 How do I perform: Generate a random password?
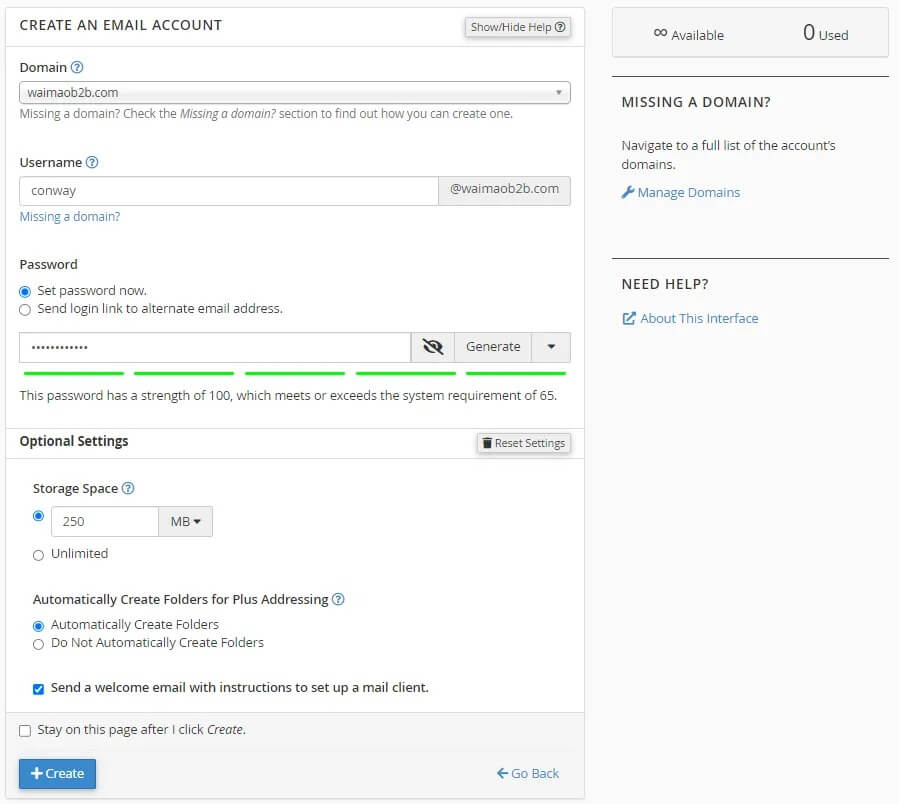(x=493, y=347)
